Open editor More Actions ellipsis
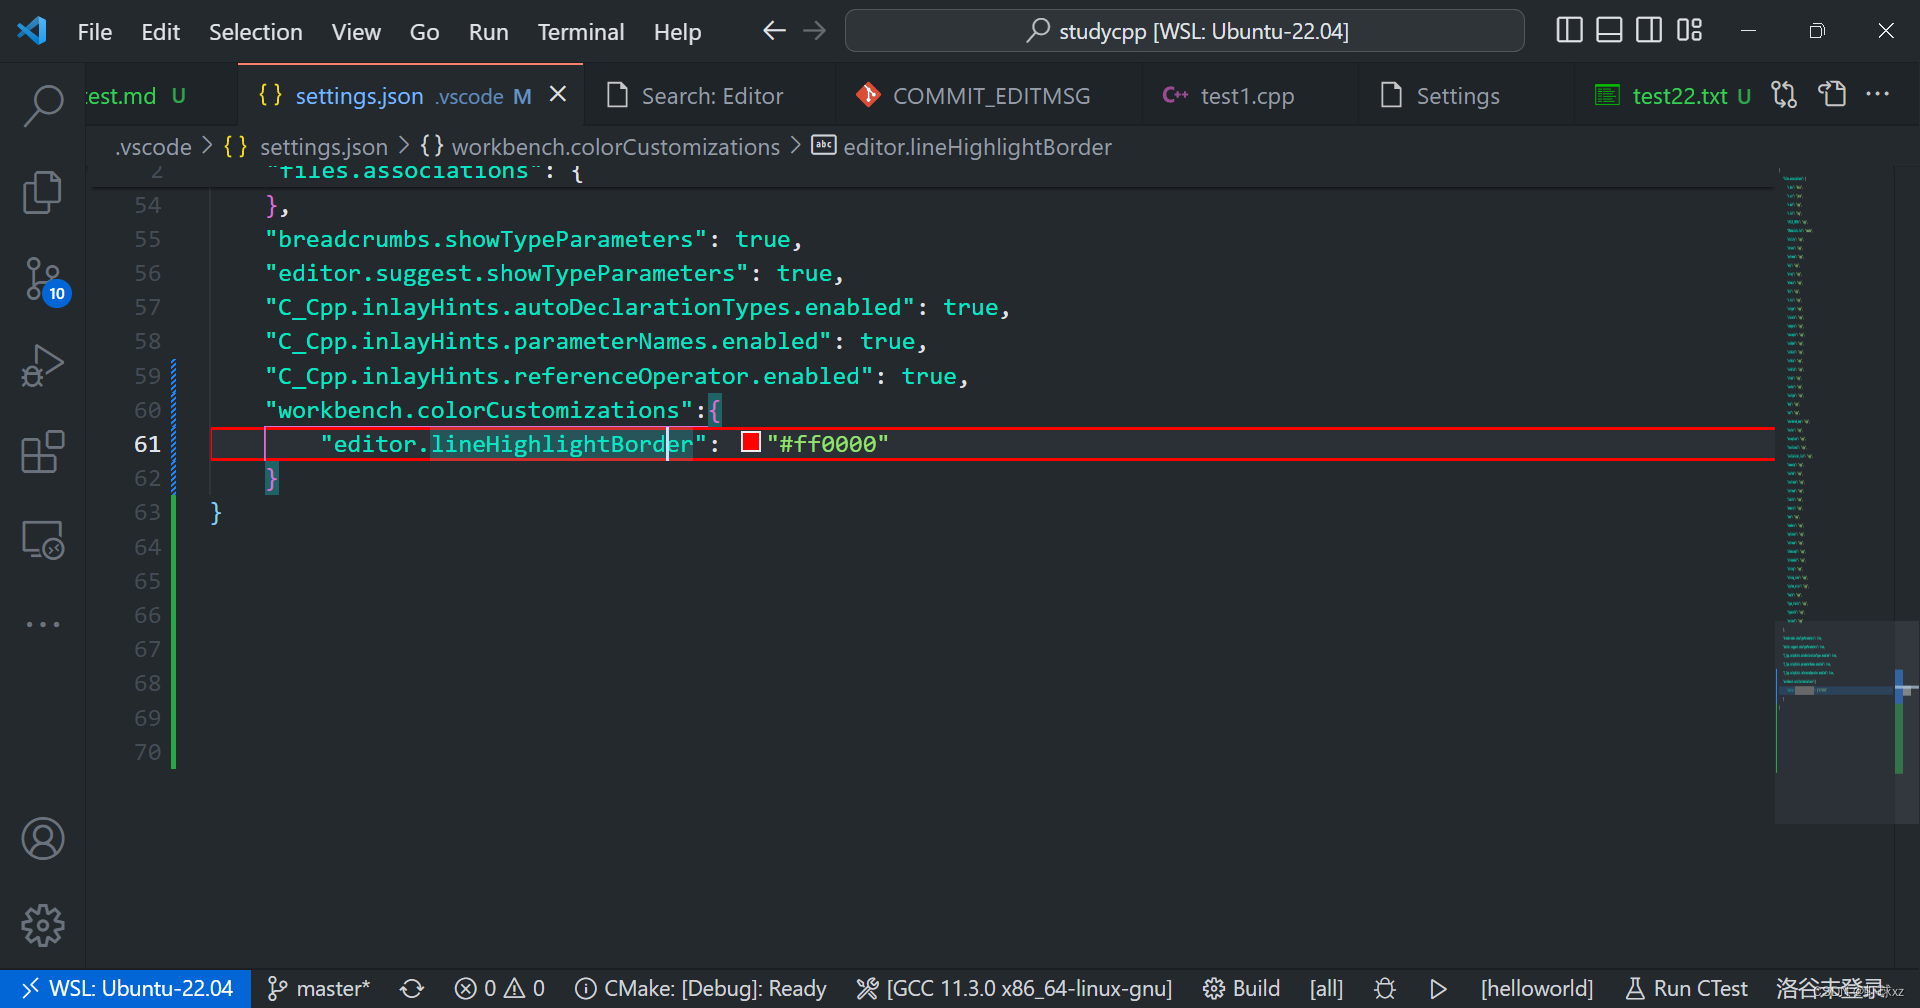Image resolution: width=1920 pixels, height=1008 pixels. 1878,95
